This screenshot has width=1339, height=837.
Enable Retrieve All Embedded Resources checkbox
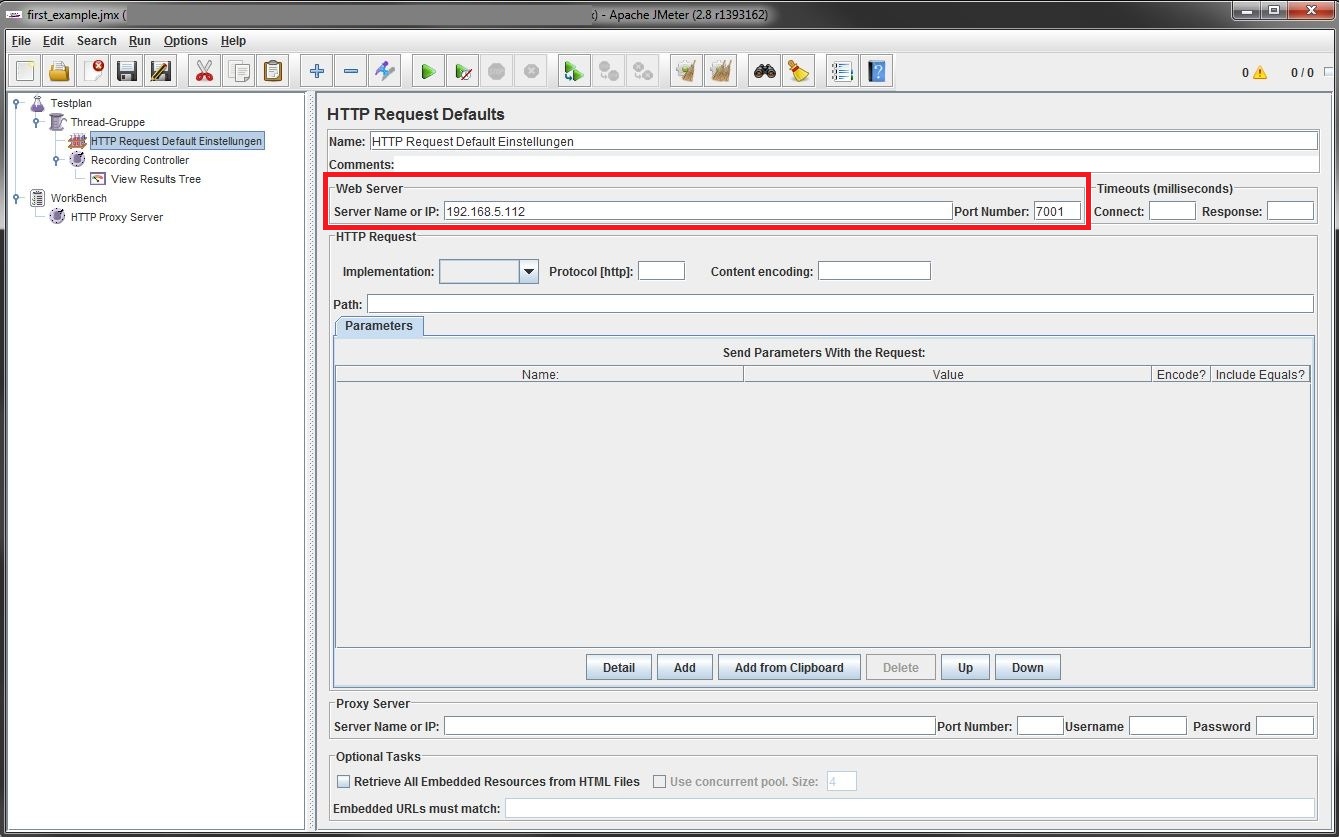pyautogui.click(x=344, y=782)
